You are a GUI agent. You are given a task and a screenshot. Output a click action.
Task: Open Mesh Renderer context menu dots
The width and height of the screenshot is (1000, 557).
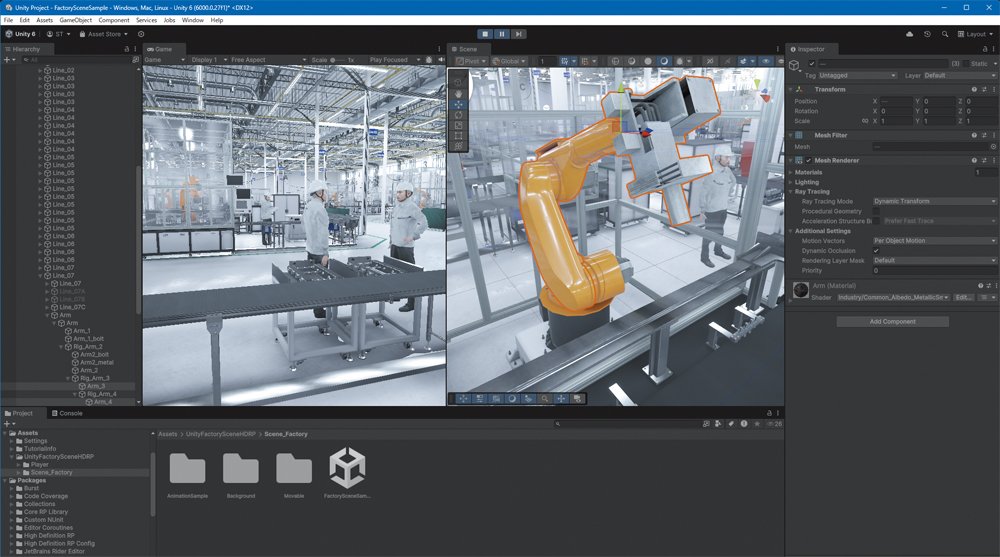[994, 160]
